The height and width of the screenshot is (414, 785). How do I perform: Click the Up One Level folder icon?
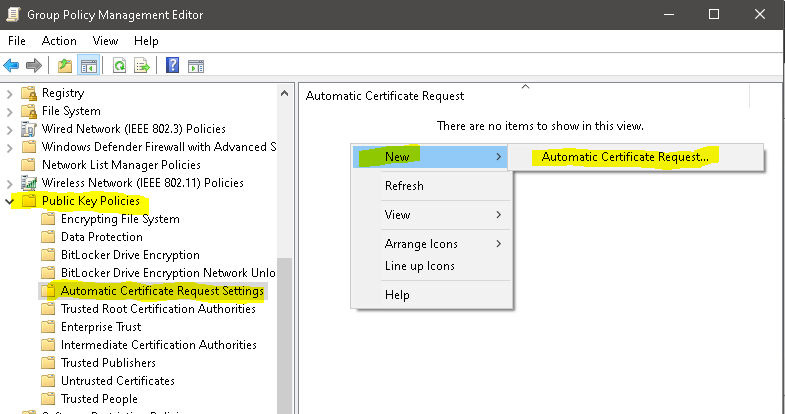[65, 66]
